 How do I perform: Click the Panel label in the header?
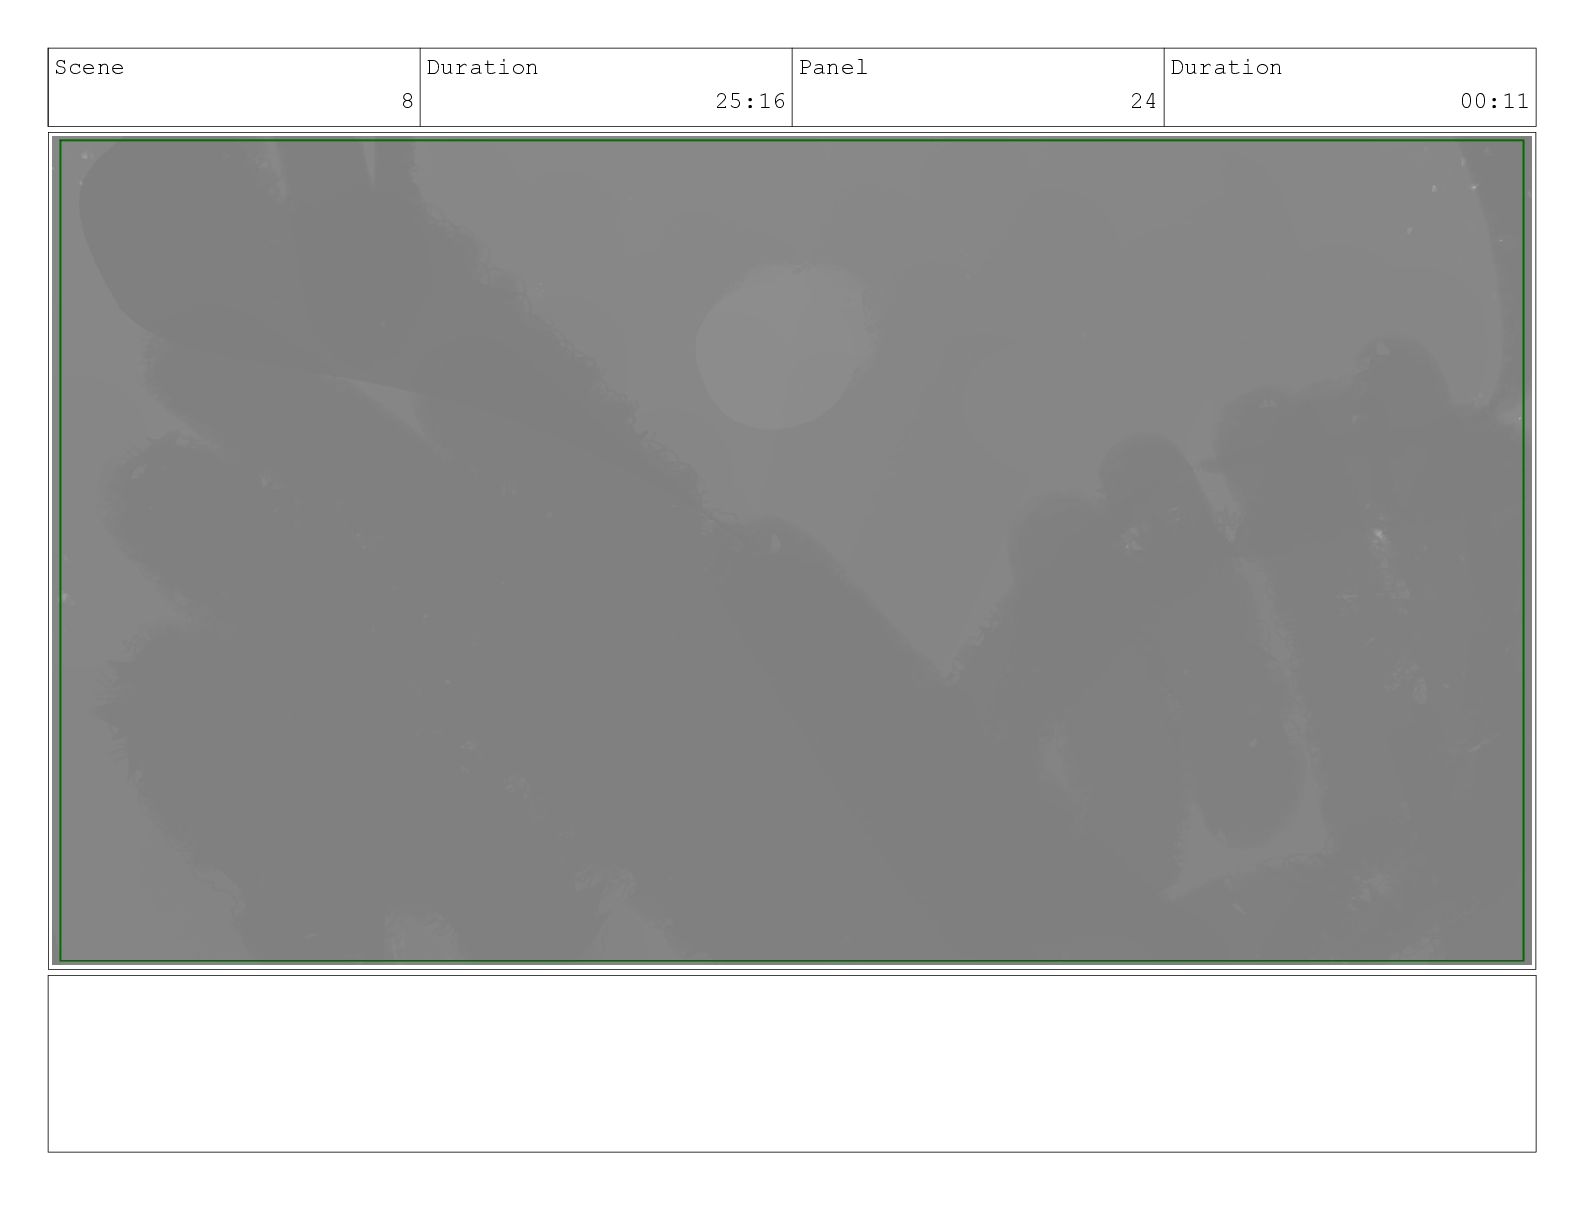pos(833,68)
